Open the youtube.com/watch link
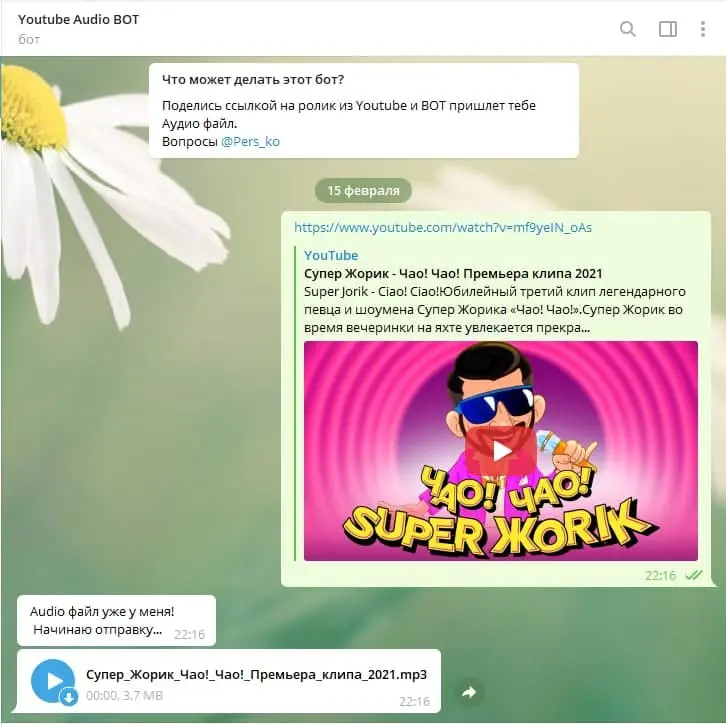The width and height of the screenshot is (726, 727). 443,227
